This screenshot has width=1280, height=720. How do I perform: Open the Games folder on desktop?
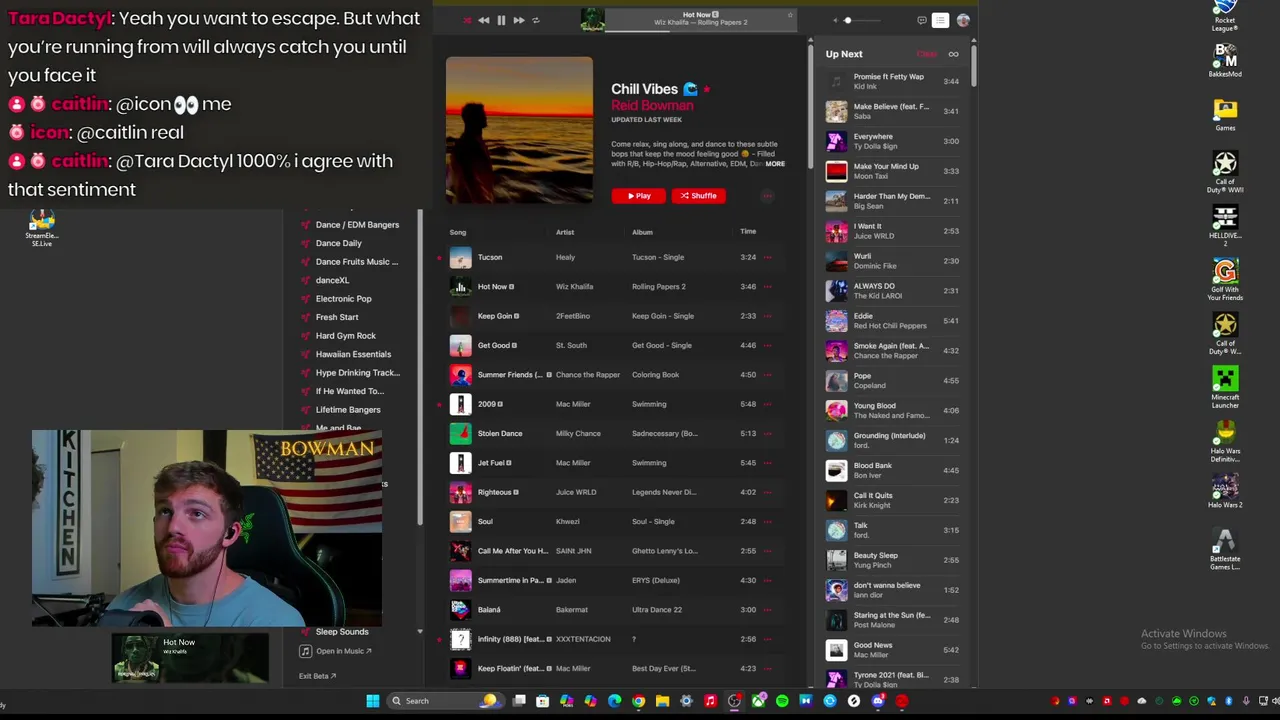(x=1225, y=116)
